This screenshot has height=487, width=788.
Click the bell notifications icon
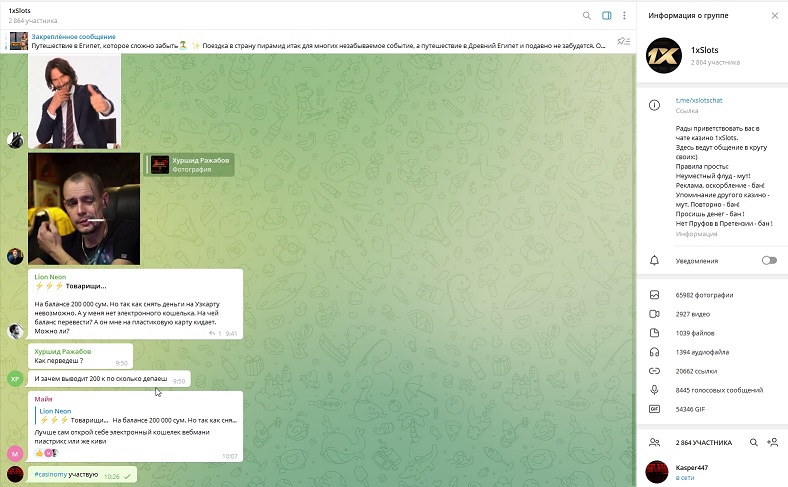click(654, 260)
